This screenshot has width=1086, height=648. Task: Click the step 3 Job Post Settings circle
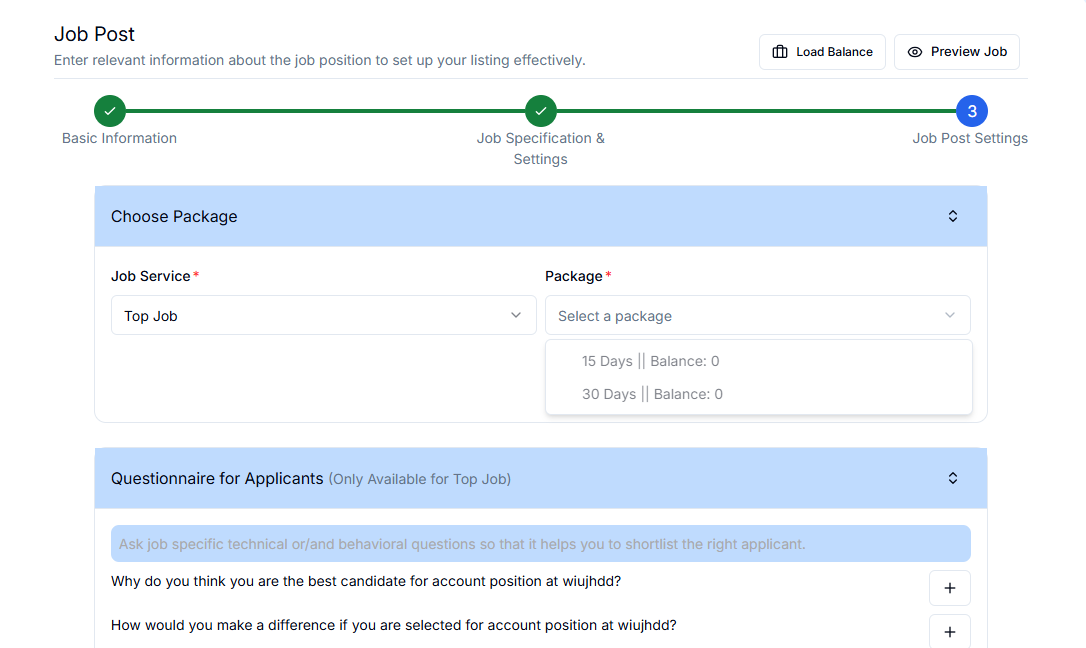972,111
